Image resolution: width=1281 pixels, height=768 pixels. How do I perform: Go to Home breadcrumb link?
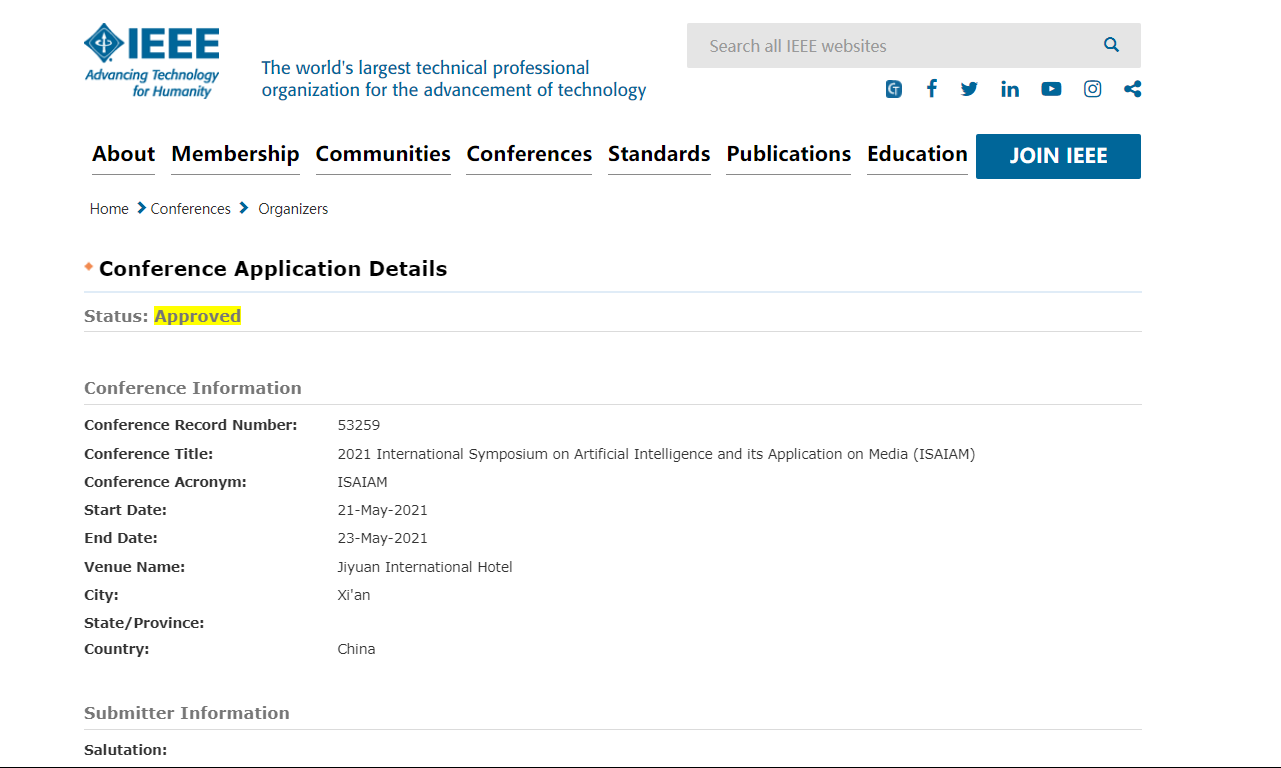[109, 209]
